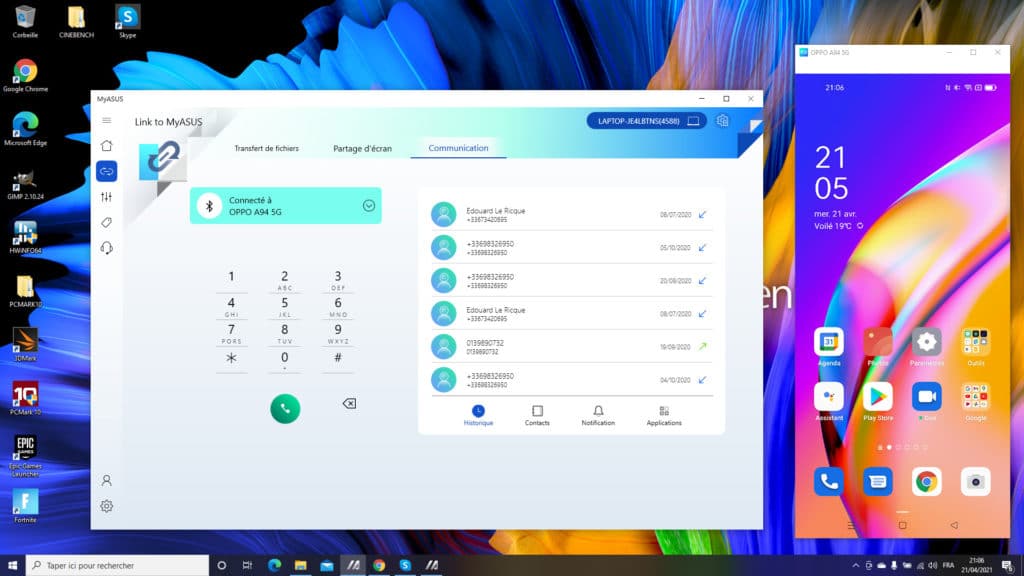Switch to Transfert de fichiers tab

tap(266, 148)
